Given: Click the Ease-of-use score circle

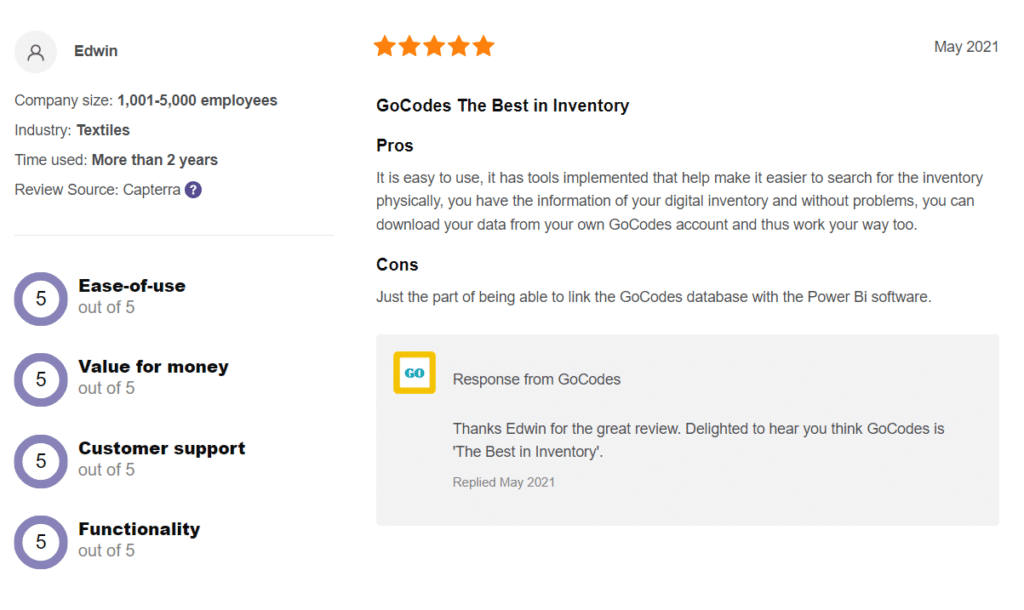Looking at the screenshot, I should coord(41,299).
